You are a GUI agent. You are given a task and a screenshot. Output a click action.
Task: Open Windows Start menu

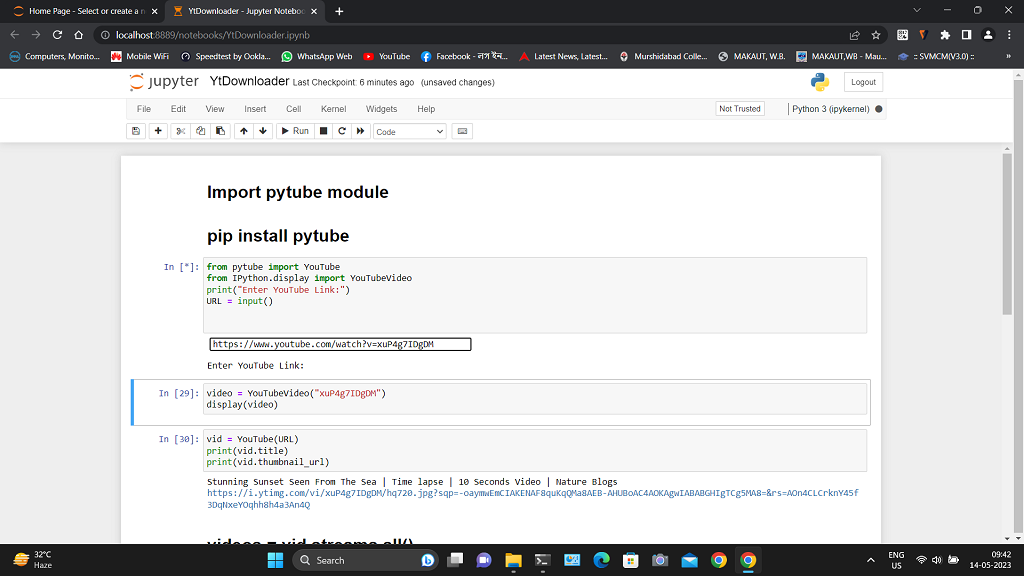coord(276,560)
